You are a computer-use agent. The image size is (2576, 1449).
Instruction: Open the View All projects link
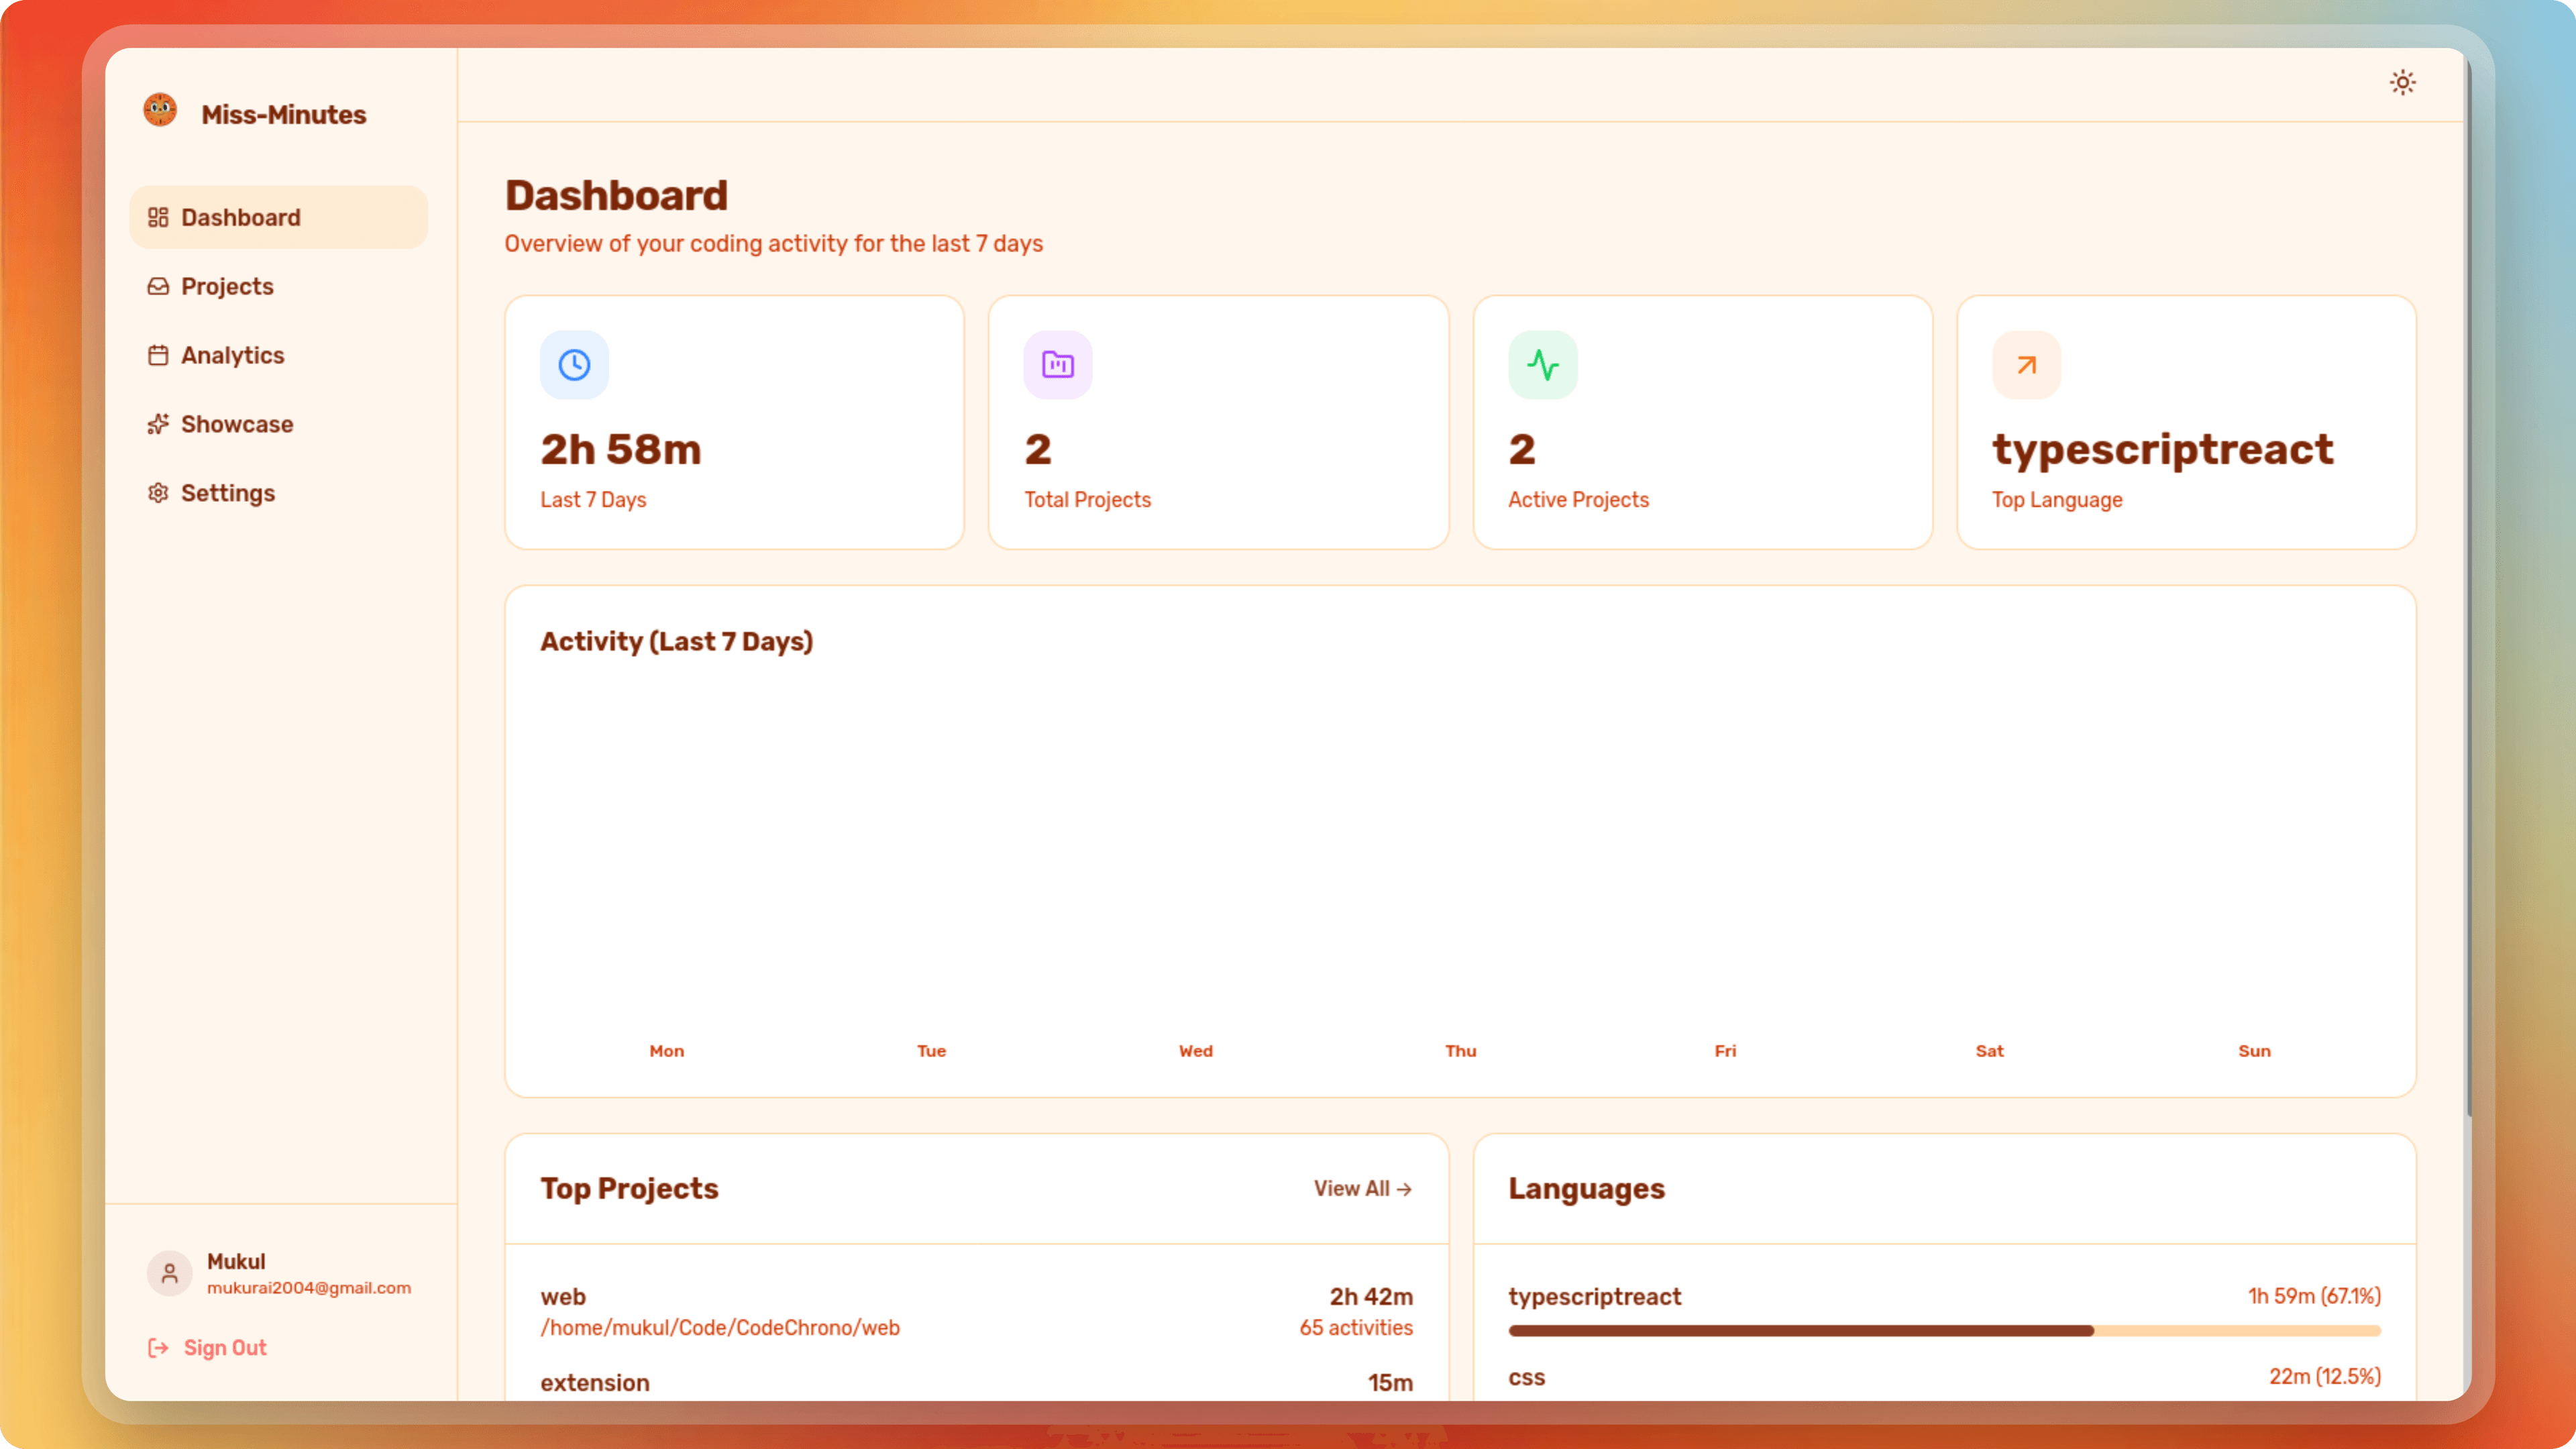pyautogui.click(x=1362, y=1188)
